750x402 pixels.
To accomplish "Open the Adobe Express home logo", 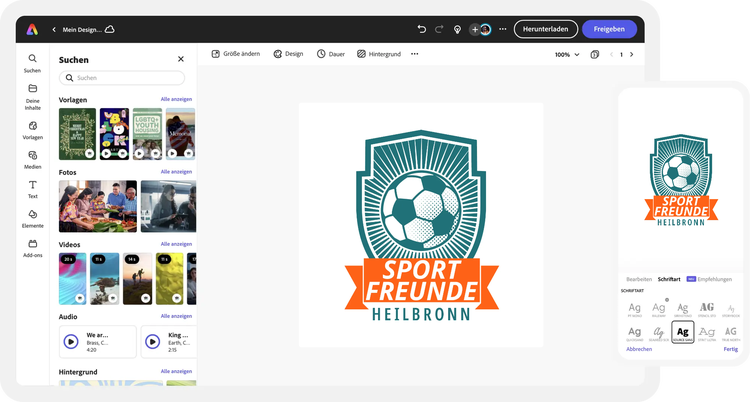I will 32,29.
